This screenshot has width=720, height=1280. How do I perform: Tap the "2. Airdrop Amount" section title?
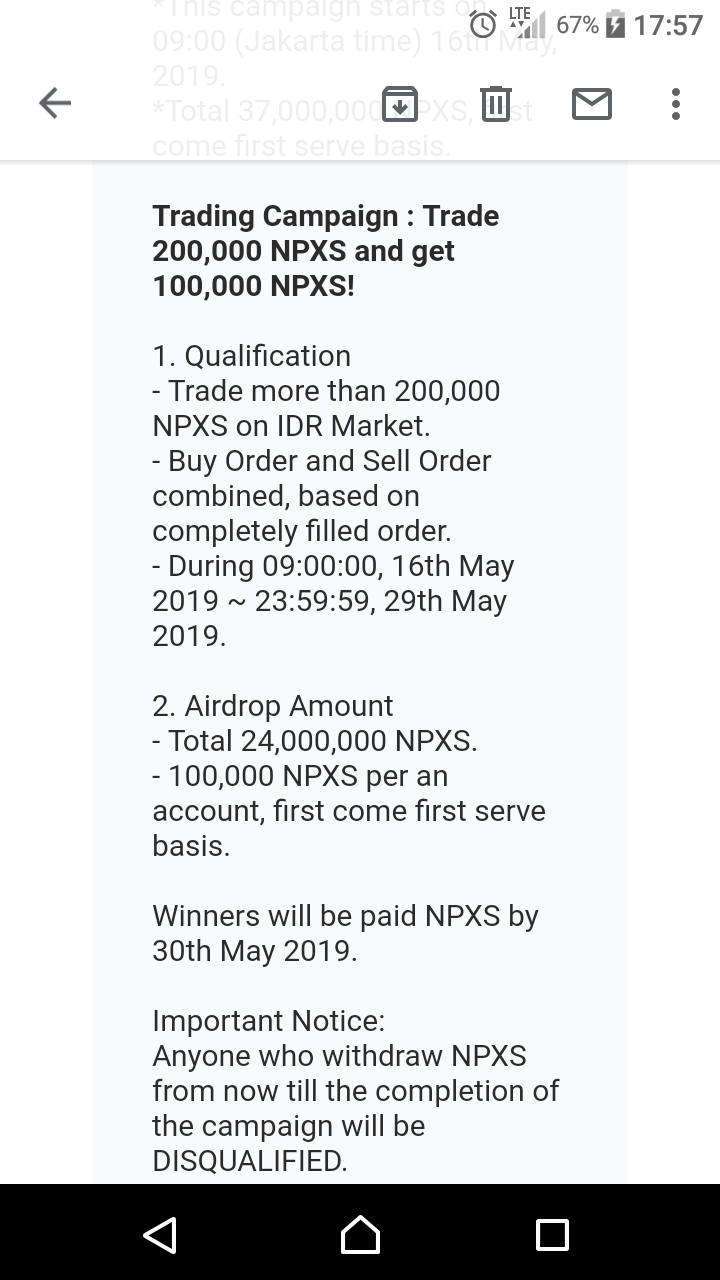(273, 706)
